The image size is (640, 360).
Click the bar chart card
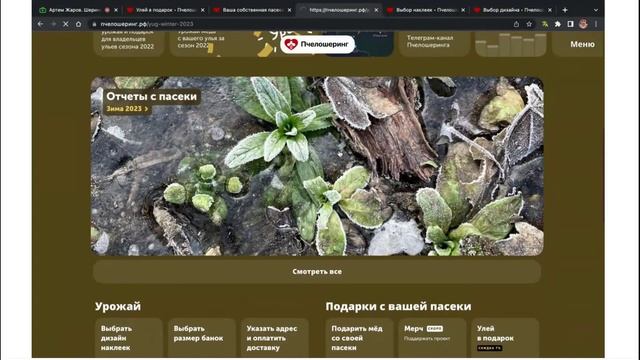pyautogui.click(x=511, y=44)
